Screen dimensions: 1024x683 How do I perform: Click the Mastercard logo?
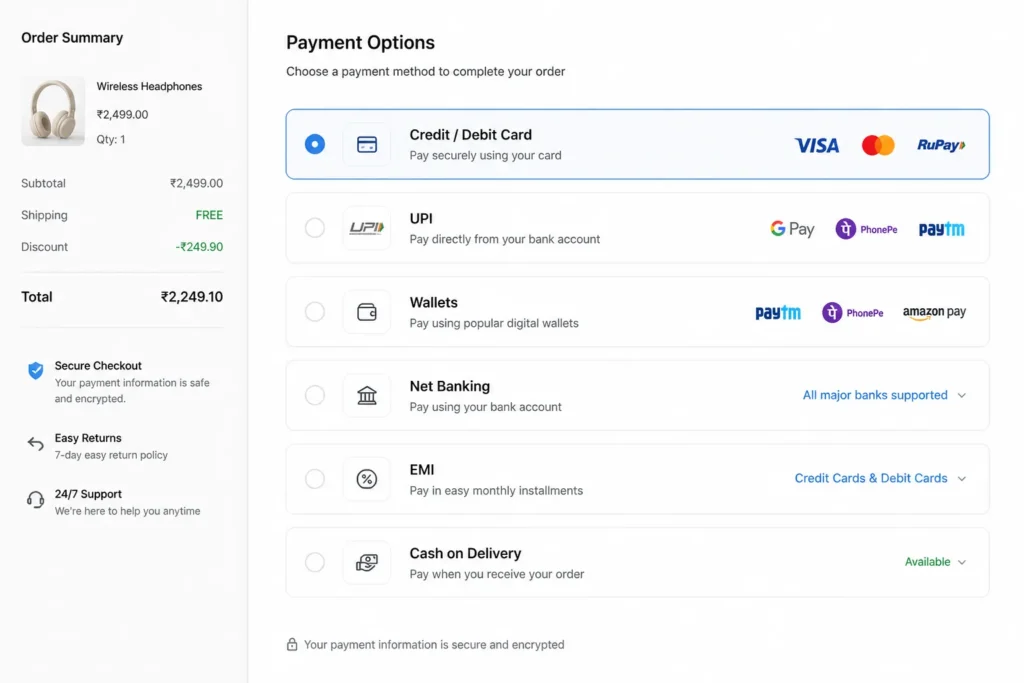(878, 145)
